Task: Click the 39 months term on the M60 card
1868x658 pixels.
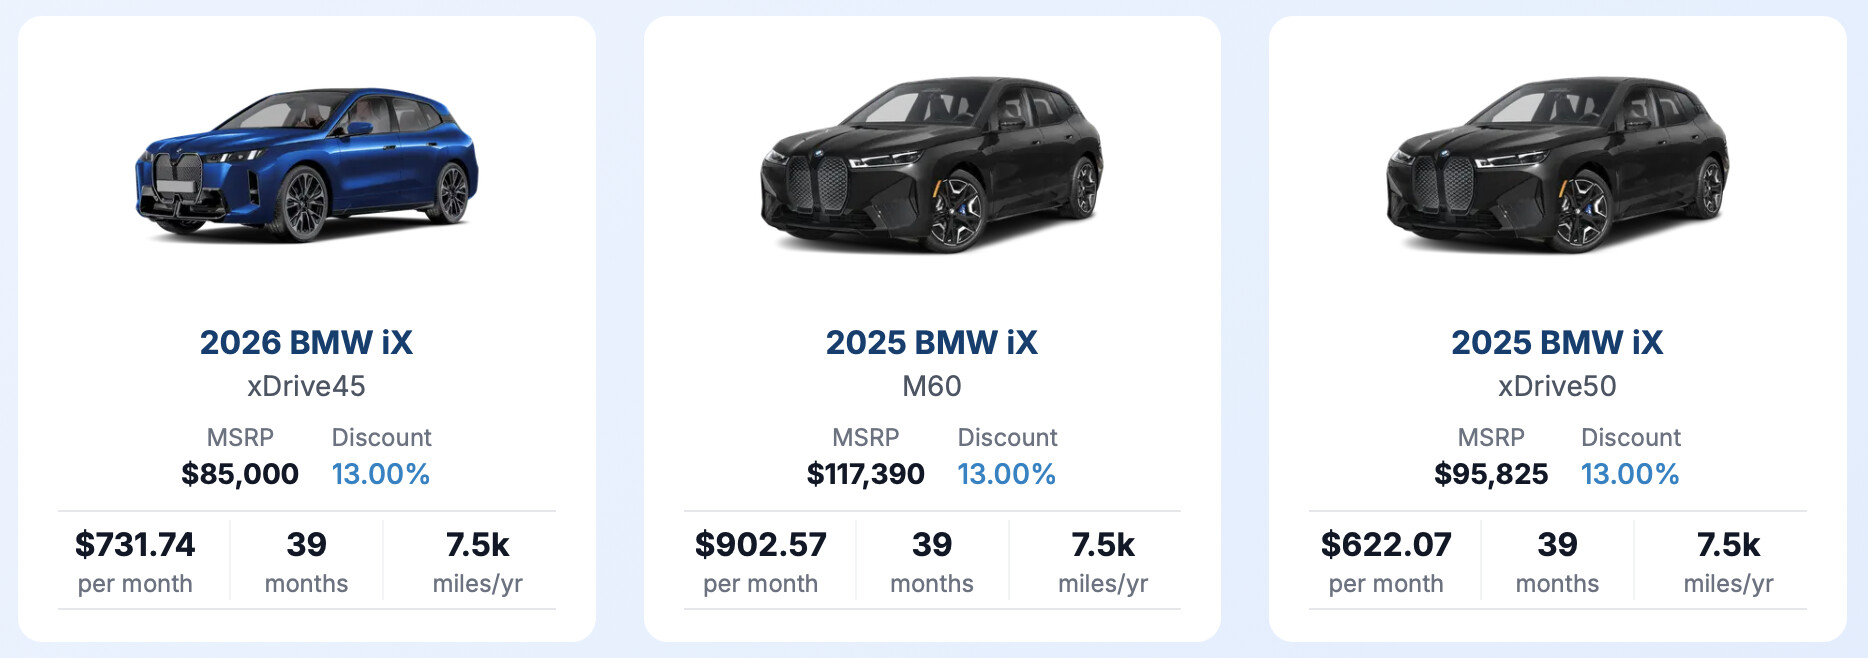Action: pyautogui.click(x=932, y=560)
